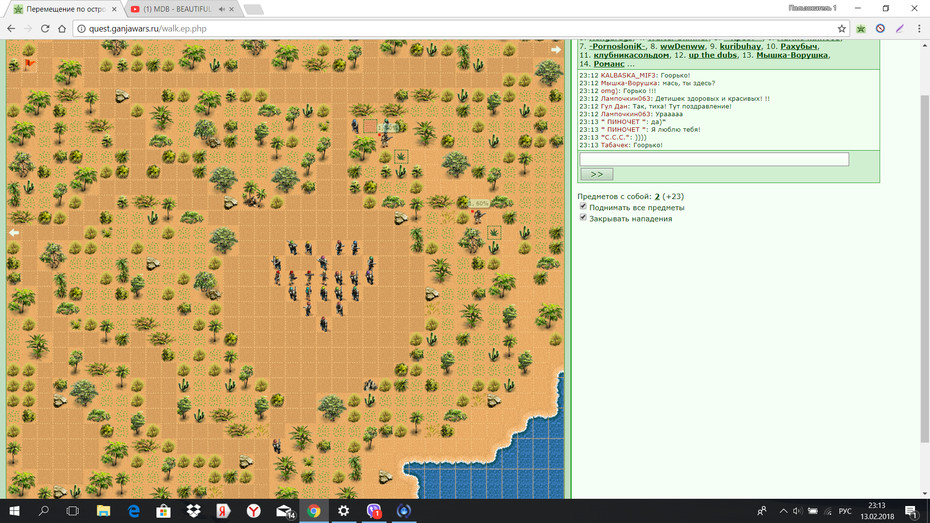Open player link wwDenww
Screen dimensions: 930x523
click(x=682, y=46)
